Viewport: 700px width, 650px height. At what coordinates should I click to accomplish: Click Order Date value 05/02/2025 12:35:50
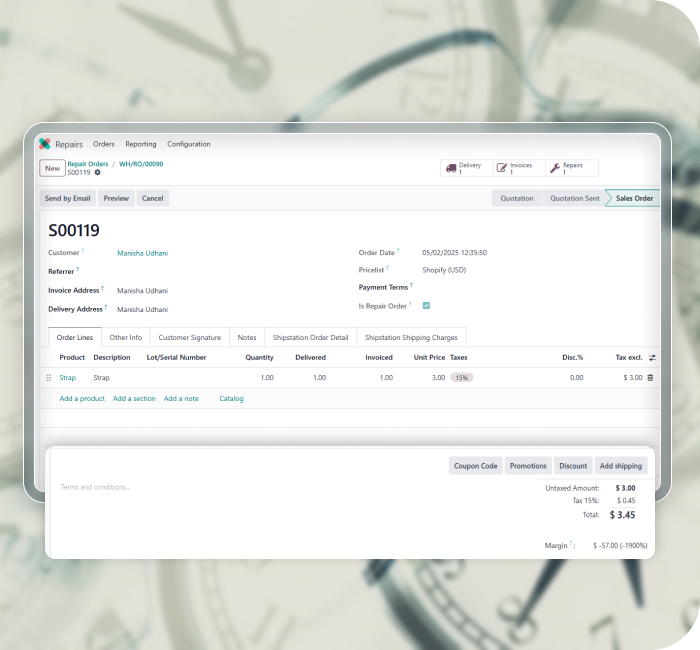(x=454, y=253)
